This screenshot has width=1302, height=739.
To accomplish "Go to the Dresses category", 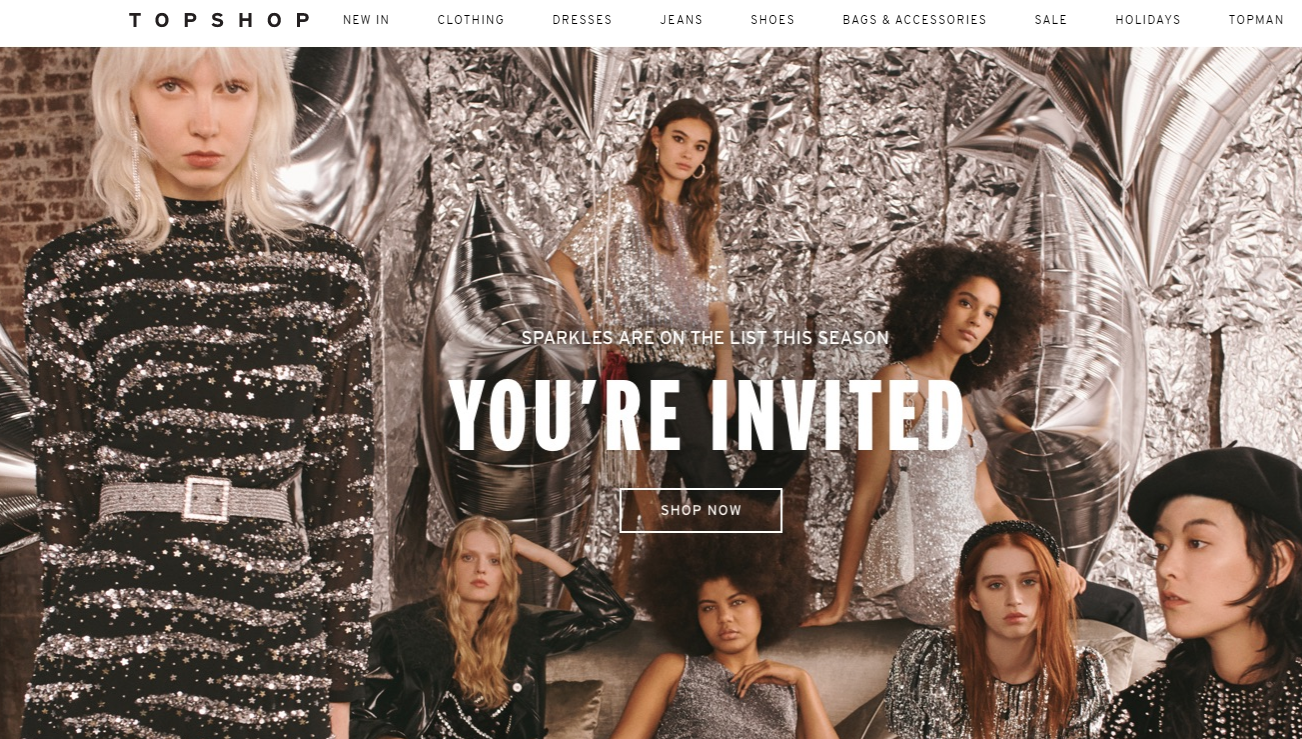I will [x=582, y=20].
